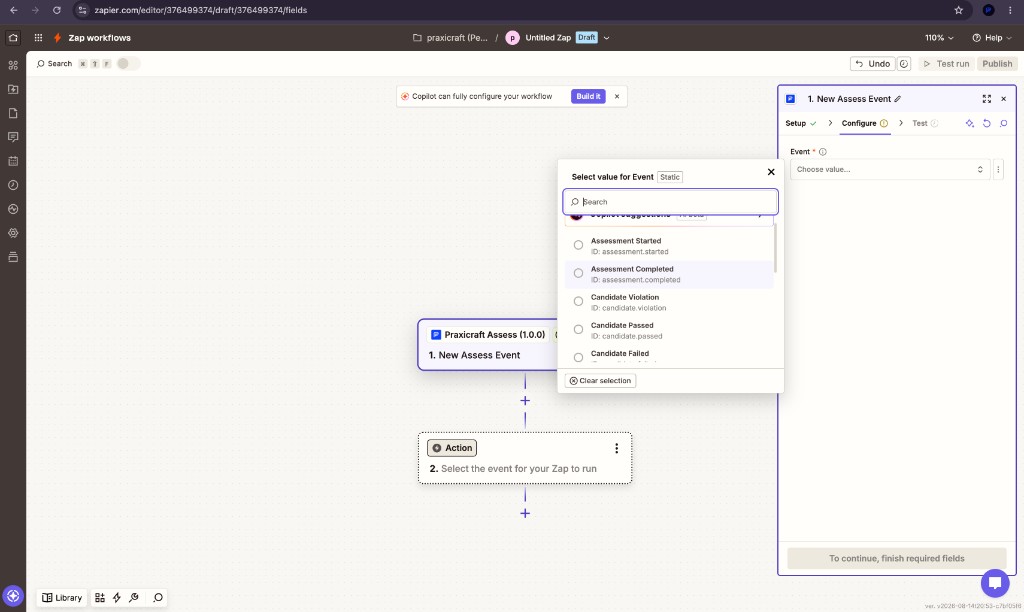Open the AI sparkle icon in step panel
Image resolution: width=1024 pixels, height=612 pixels.
coord(969,123)
